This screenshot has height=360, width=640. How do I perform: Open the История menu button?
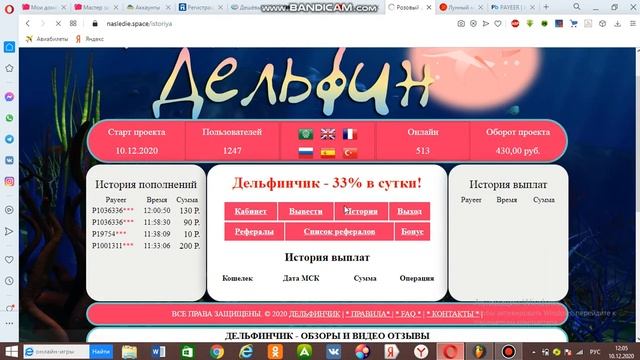361,211
